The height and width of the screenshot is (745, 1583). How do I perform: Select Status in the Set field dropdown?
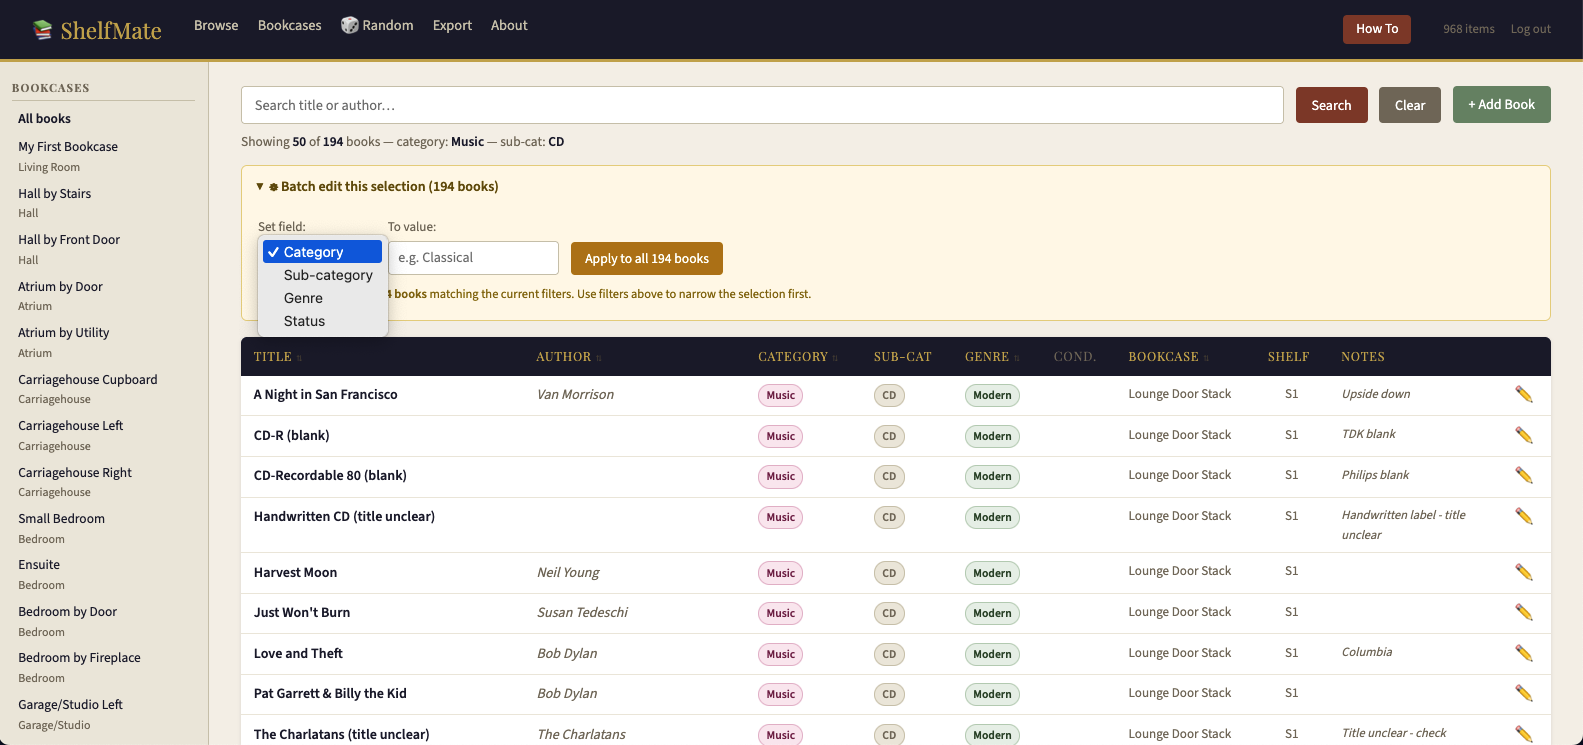322,321
